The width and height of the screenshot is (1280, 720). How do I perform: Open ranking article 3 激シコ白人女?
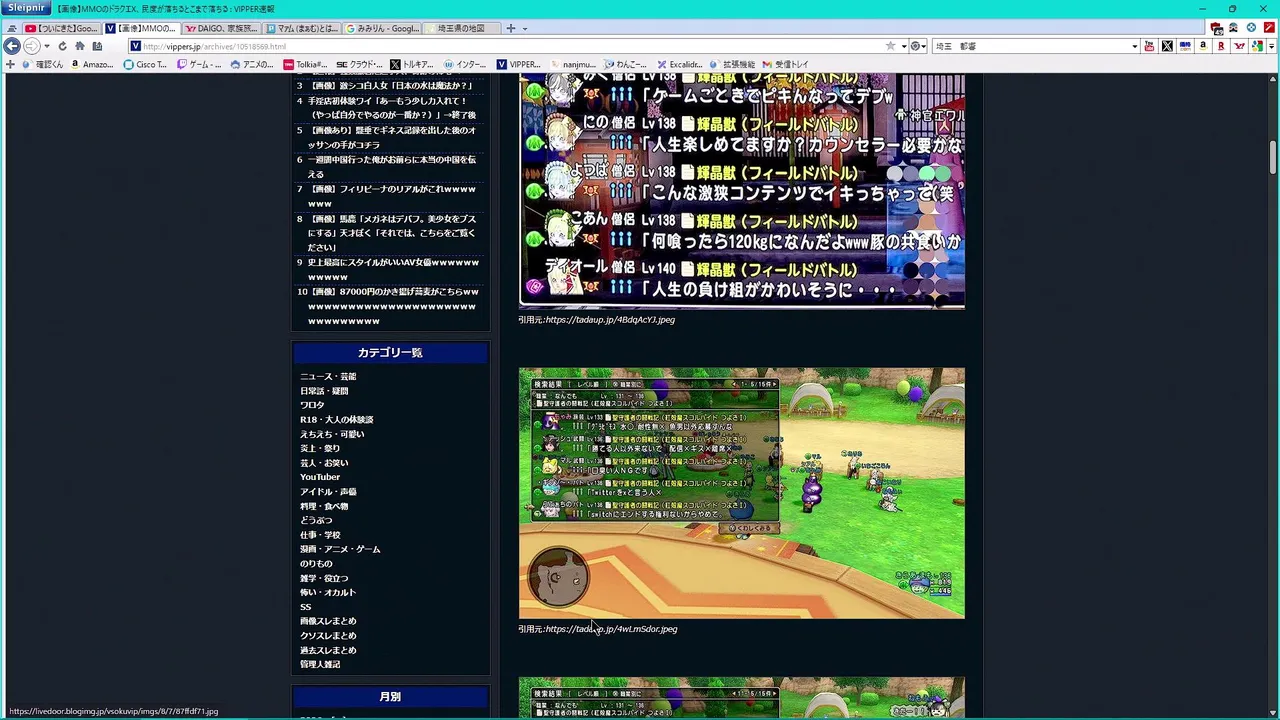tap(390, 86)
